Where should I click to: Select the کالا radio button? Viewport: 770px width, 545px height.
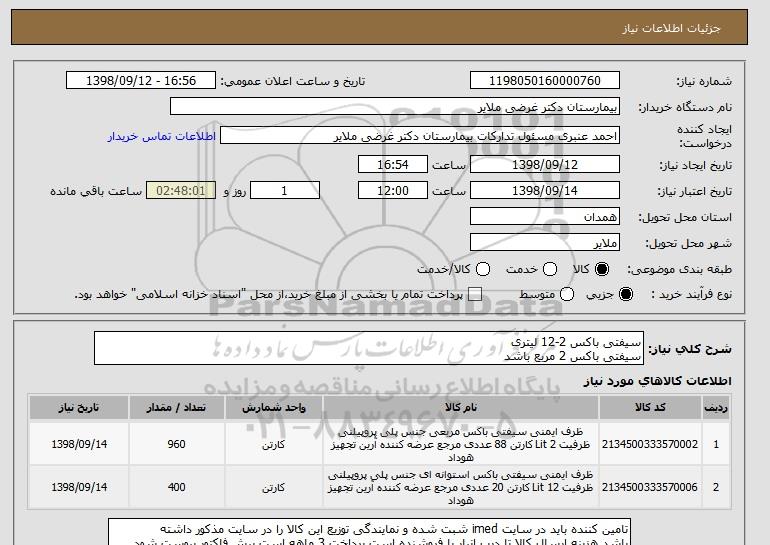coord(602,269)
